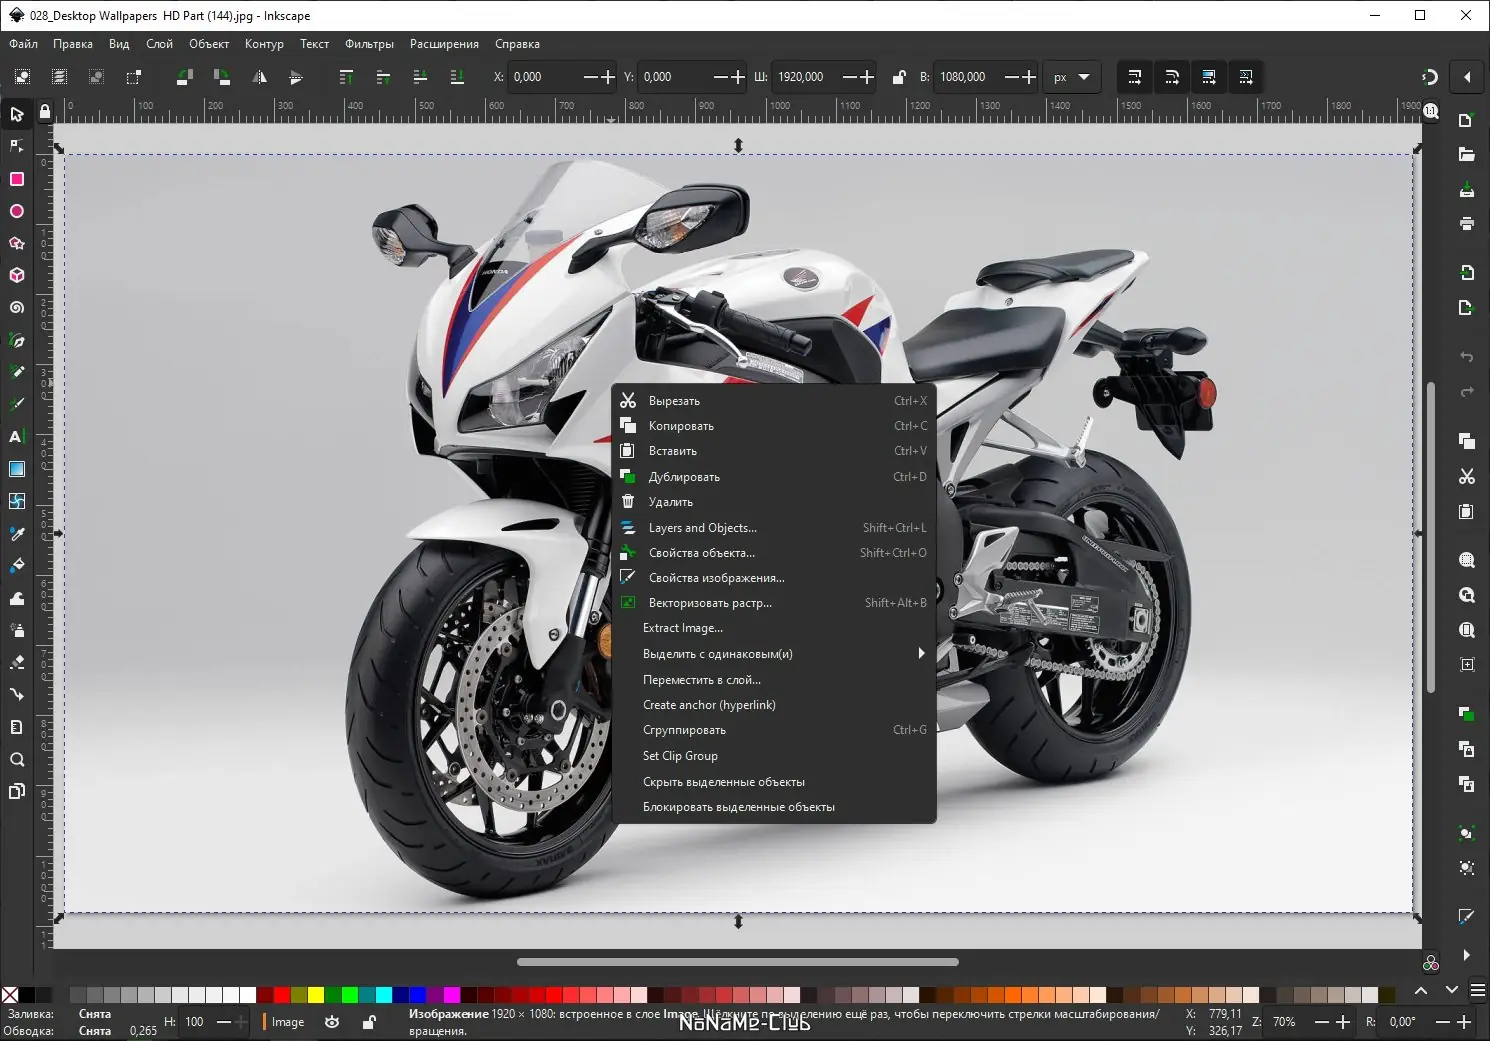Click 'Set Clip Group' in context menu

click(774, 756)
